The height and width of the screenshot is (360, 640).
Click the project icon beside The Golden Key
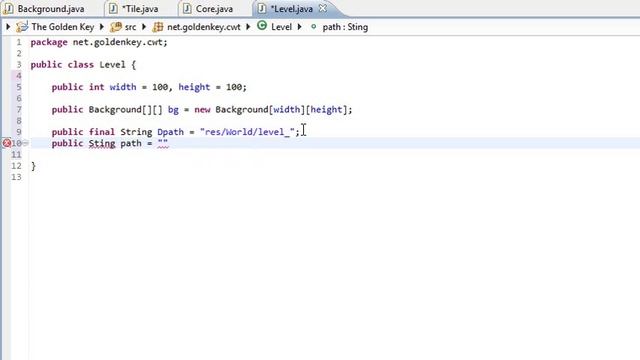point(22,27)
